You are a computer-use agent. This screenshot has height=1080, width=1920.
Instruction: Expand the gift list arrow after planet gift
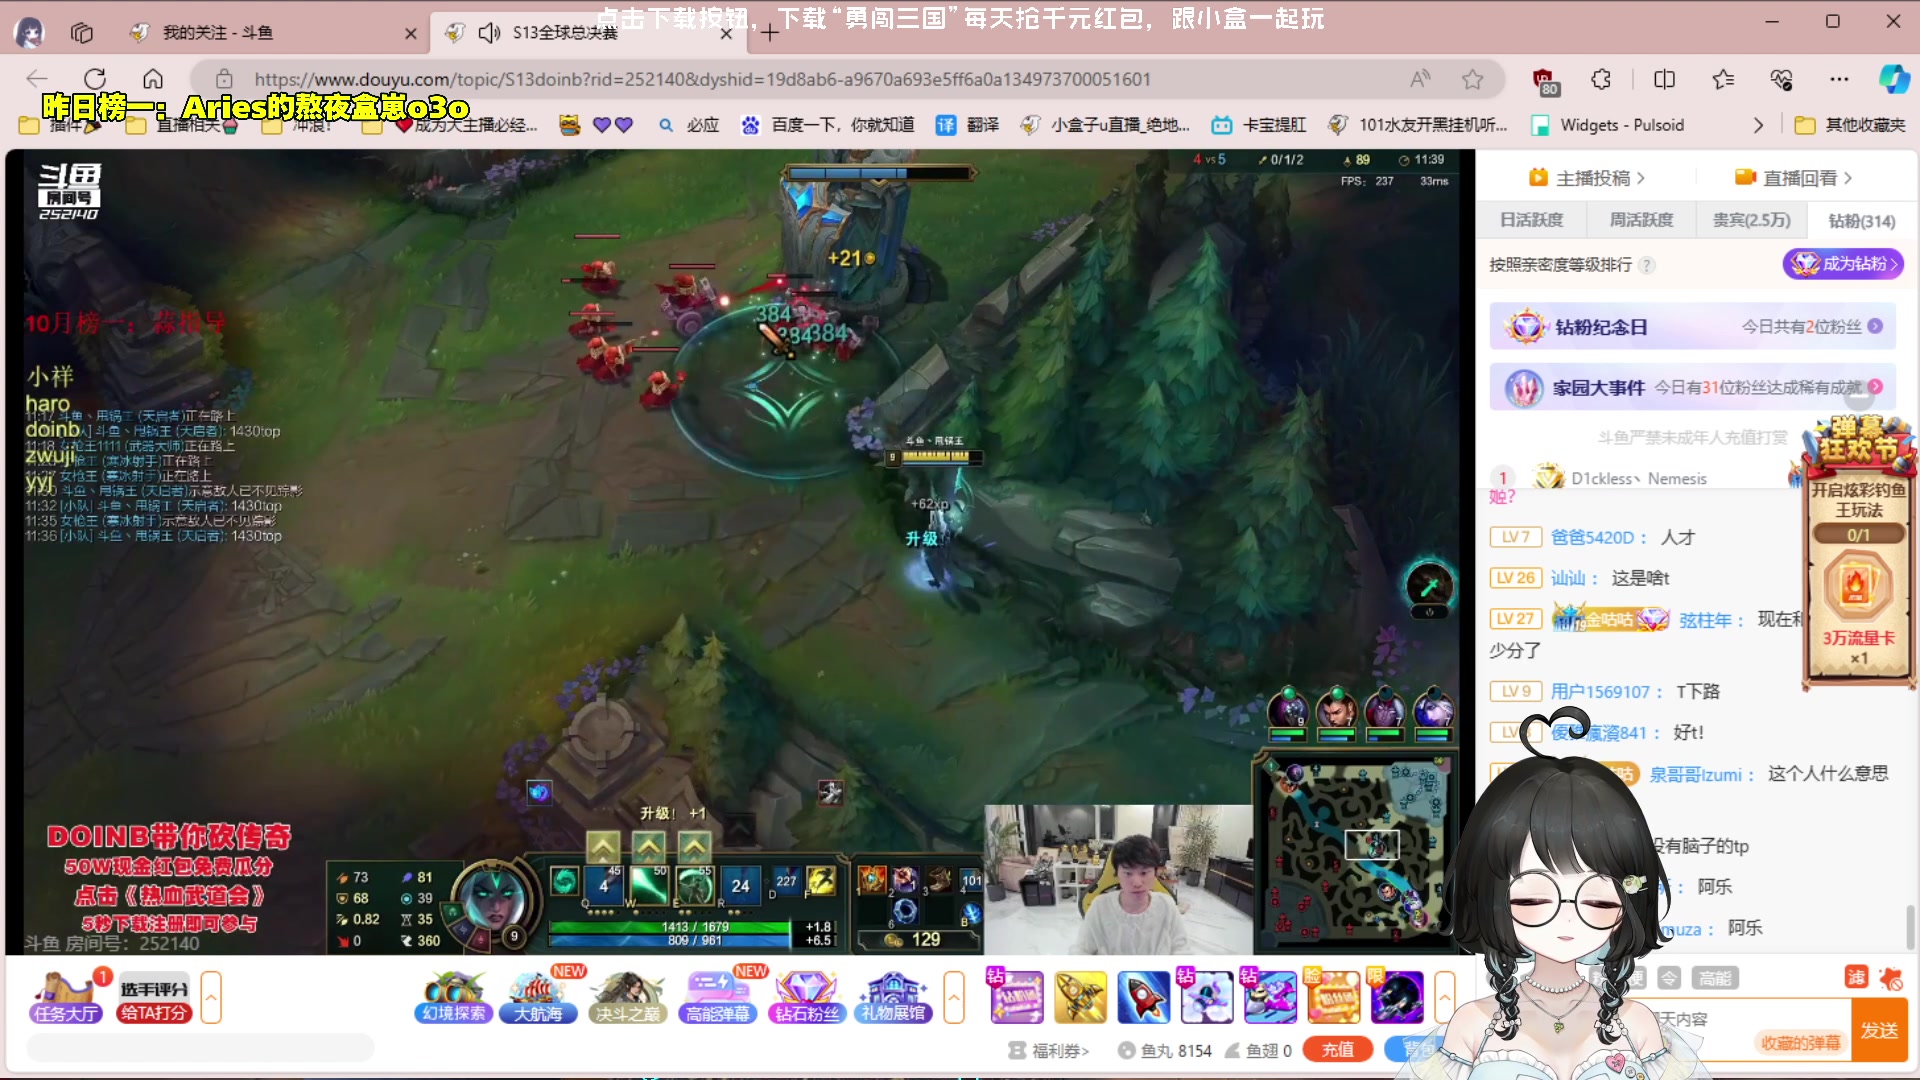click(x=1444, y=997)
